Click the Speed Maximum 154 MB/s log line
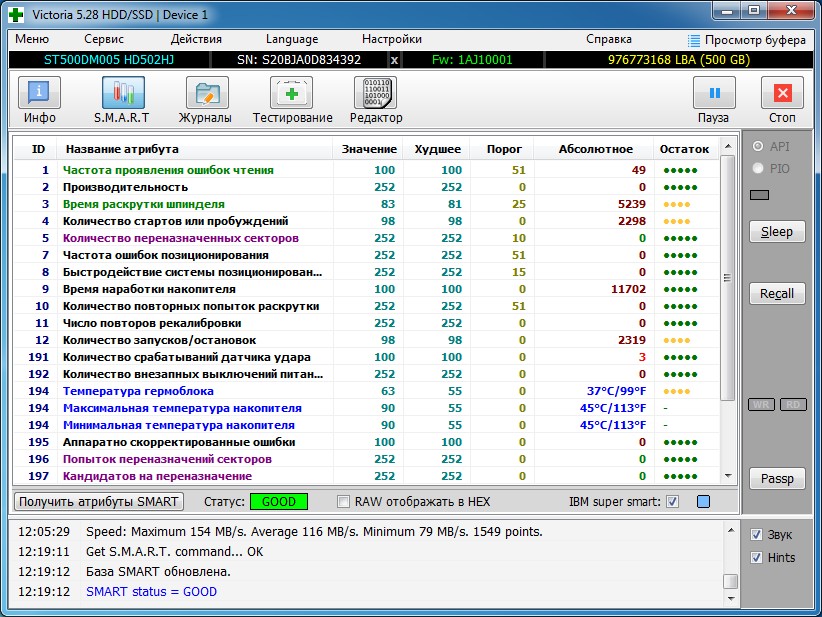Image resolution: width=822 pixels, height=617 pixels. 314,532
